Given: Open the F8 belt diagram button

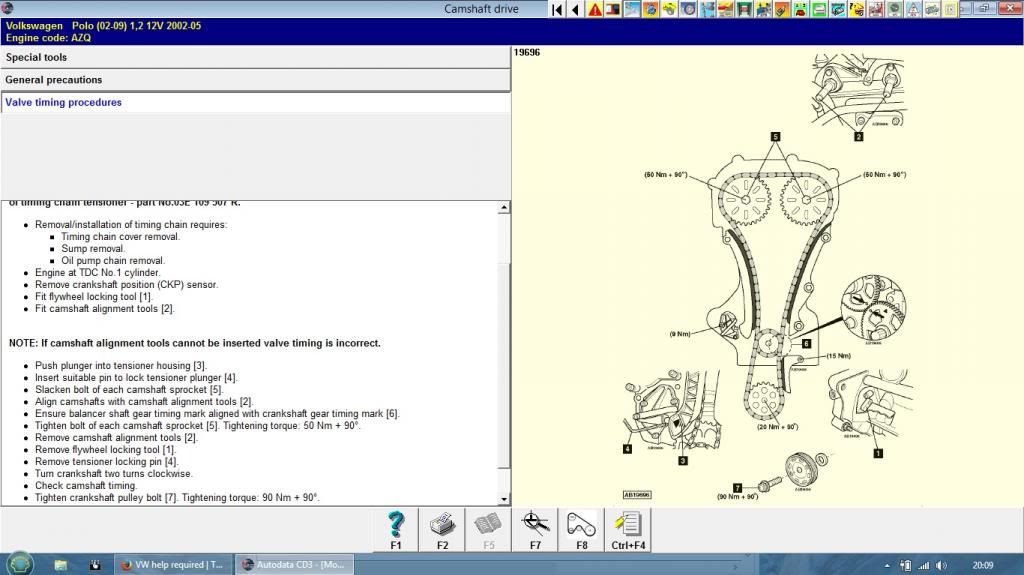Looking at the screenshot, I should point(581,529).
